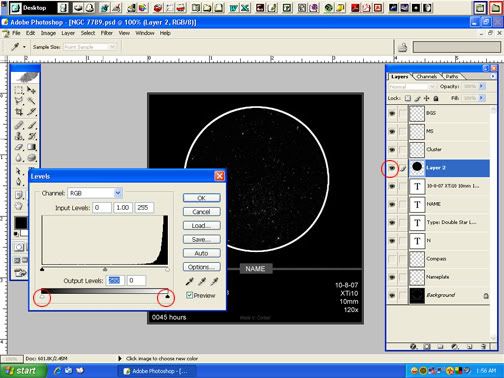Hide the Nameplate layer
The width and height of the screenshot is (504, 378).
click(x=392, y=277)
